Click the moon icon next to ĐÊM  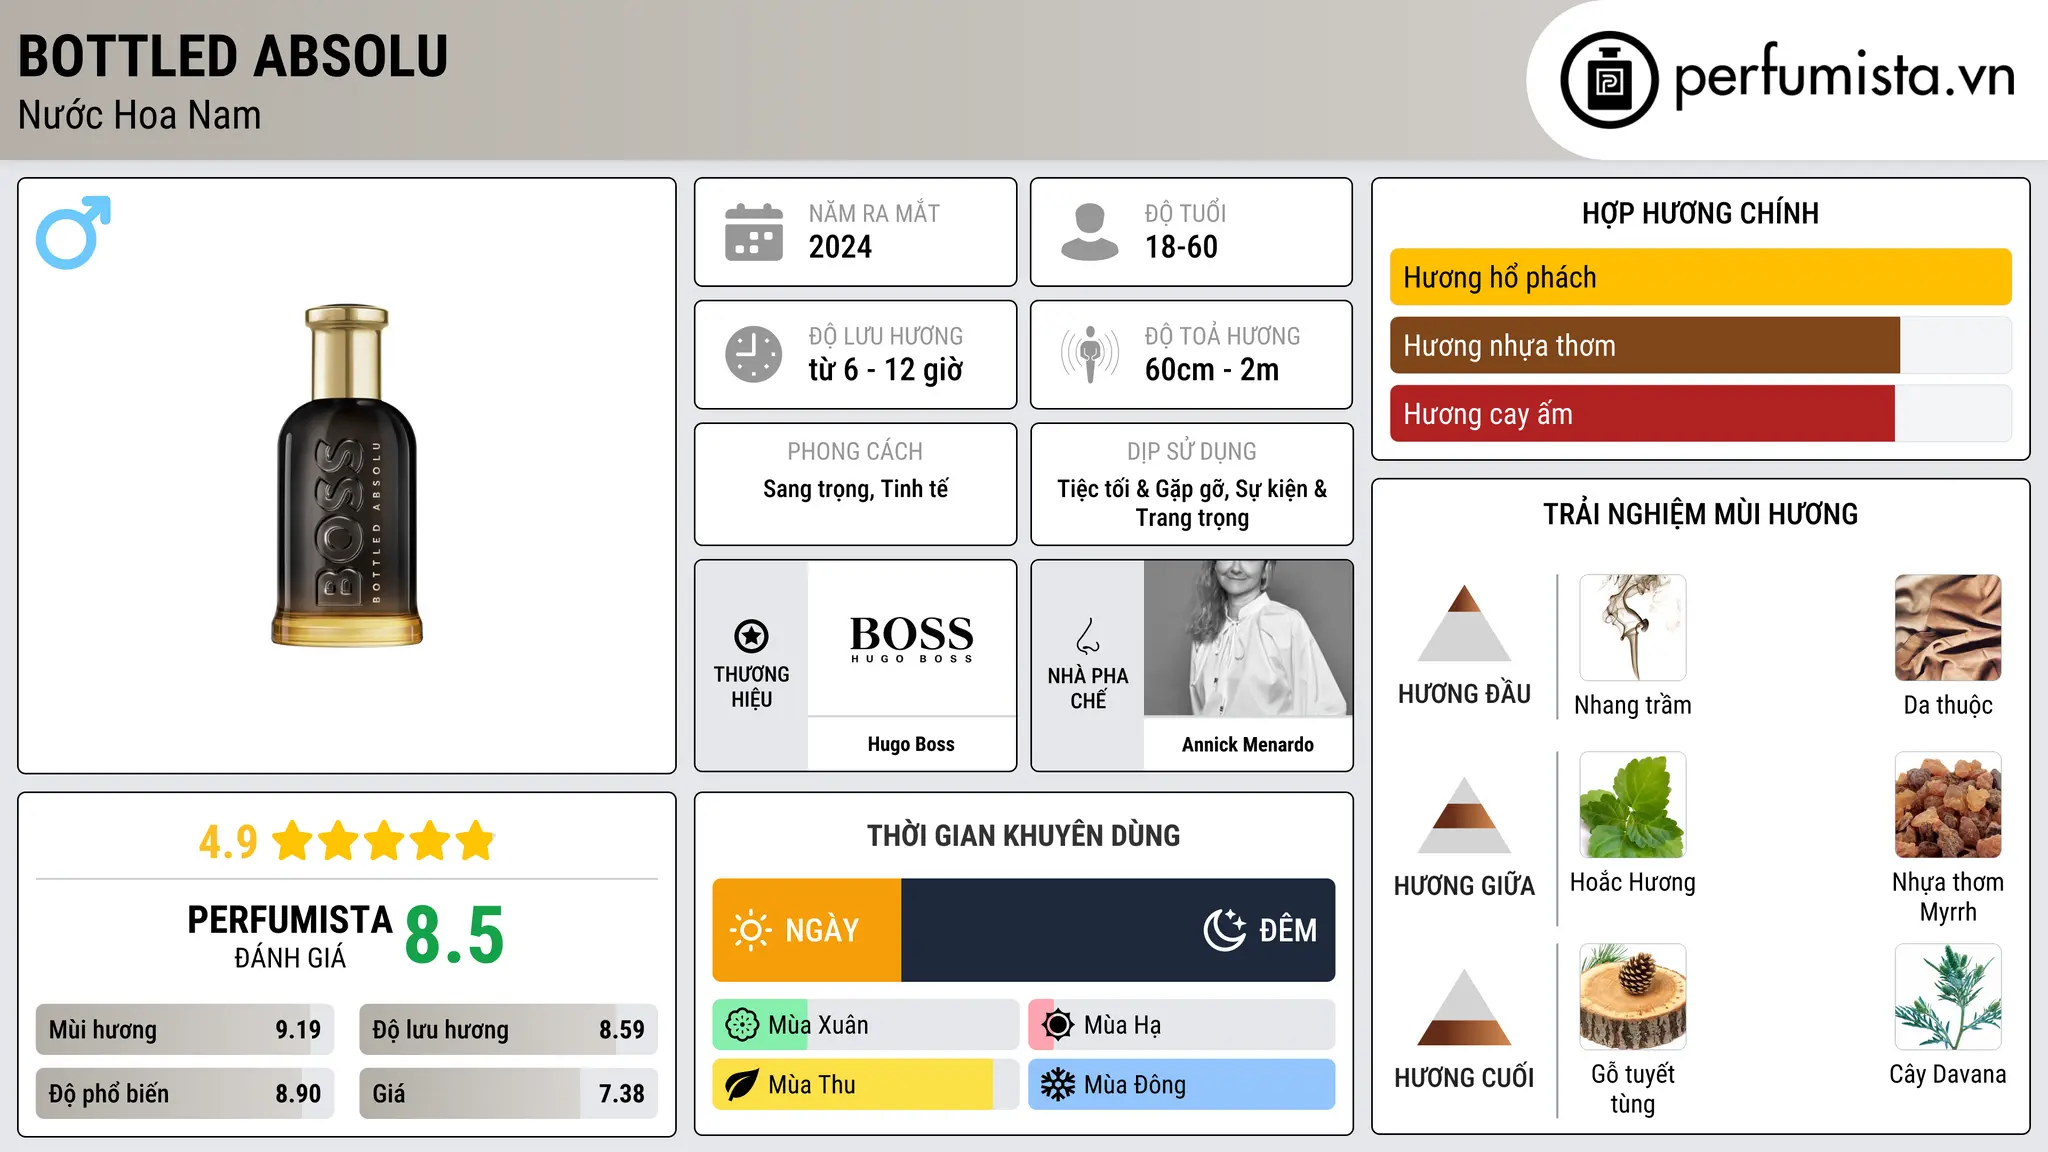(x=1225, y=930)
